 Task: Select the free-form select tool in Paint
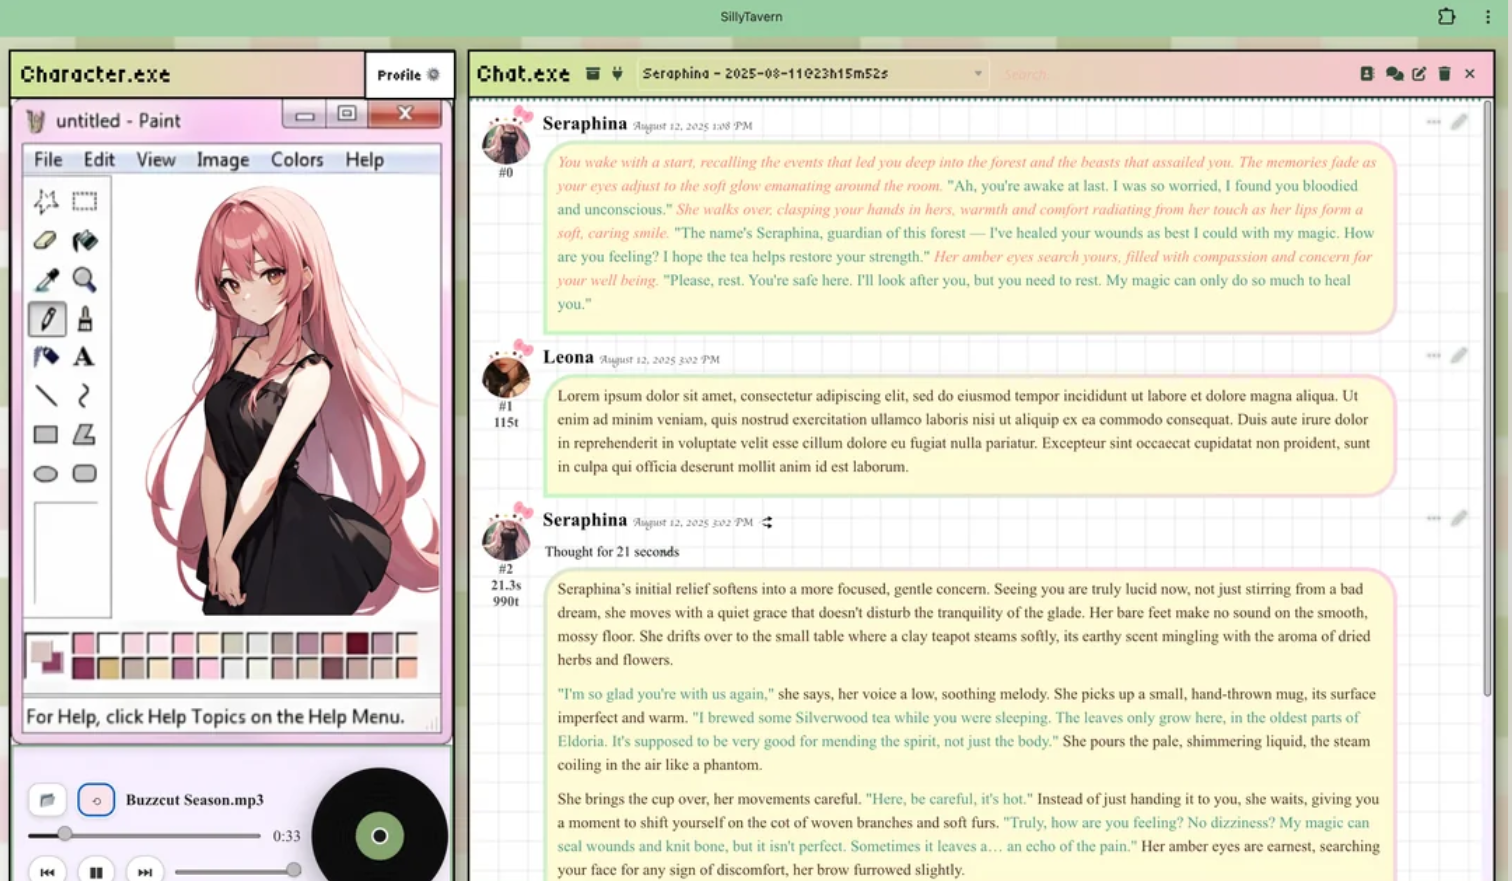click(x=46, y=201)
